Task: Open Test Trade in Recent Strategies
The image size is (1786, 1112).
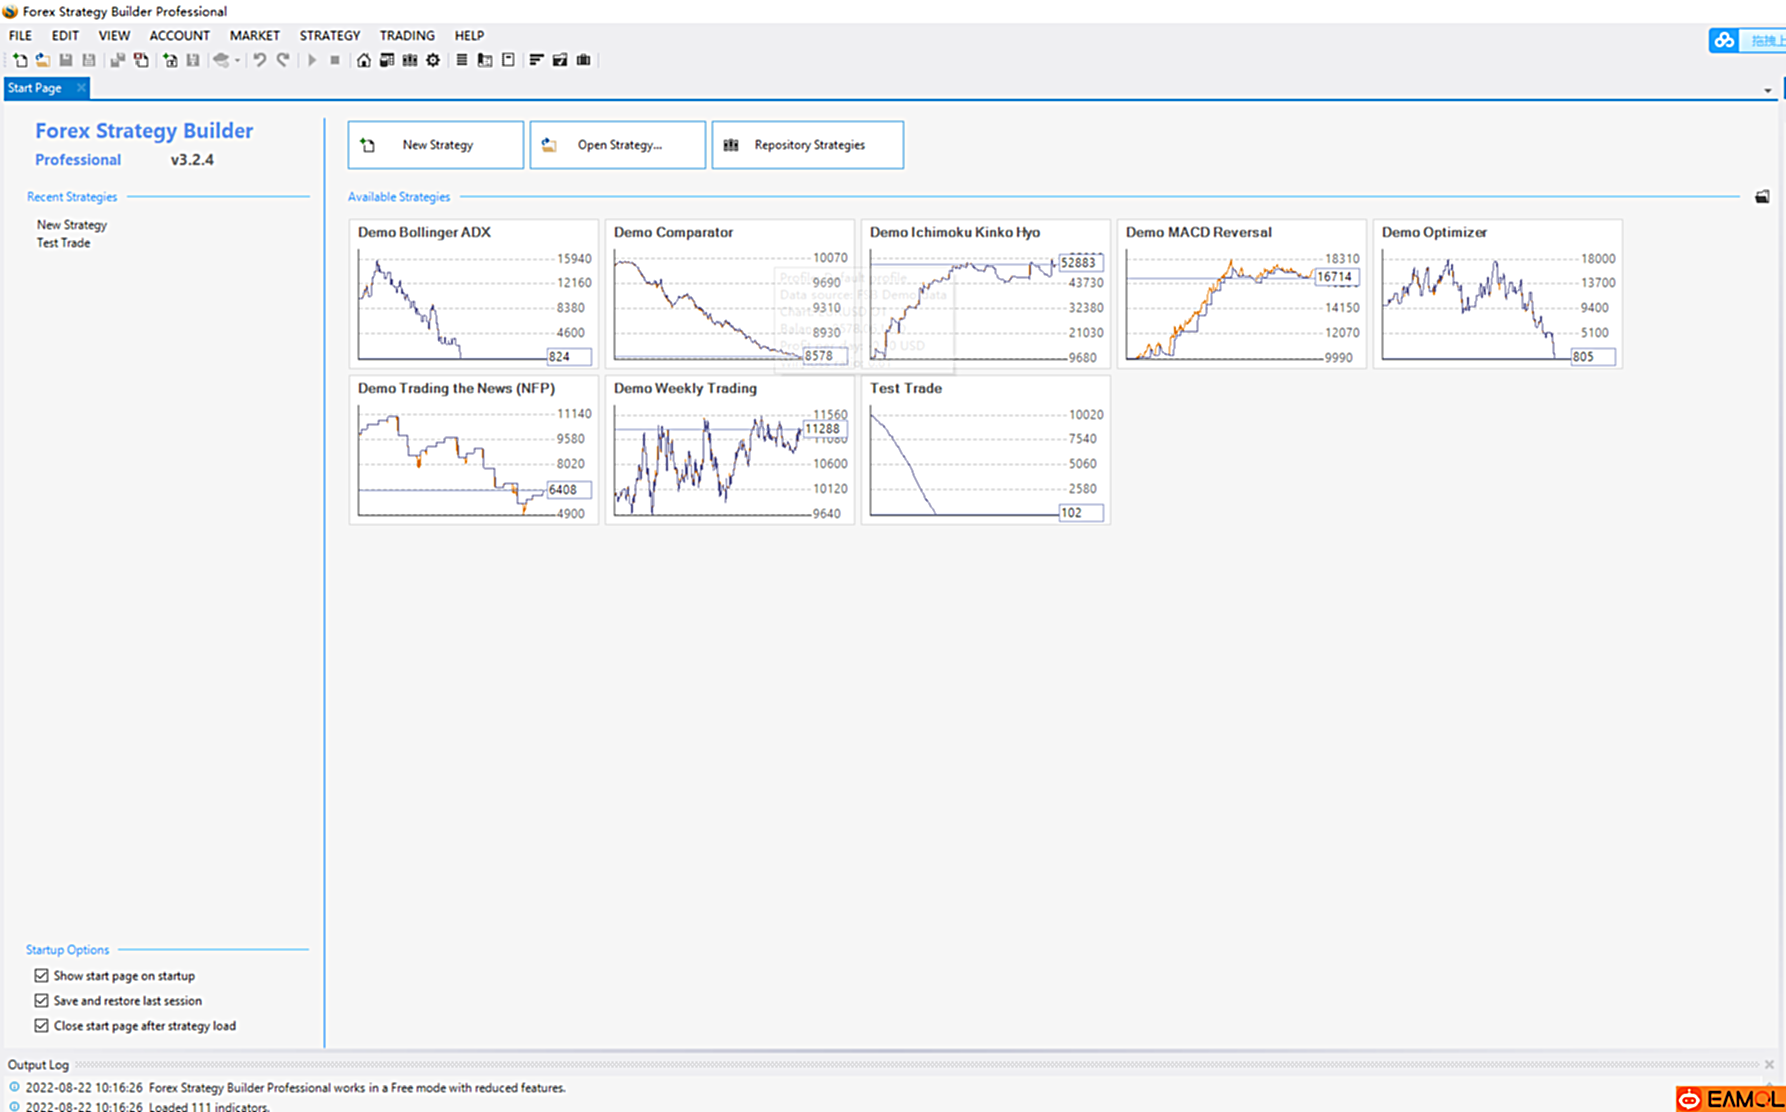Action: [63, 243]
